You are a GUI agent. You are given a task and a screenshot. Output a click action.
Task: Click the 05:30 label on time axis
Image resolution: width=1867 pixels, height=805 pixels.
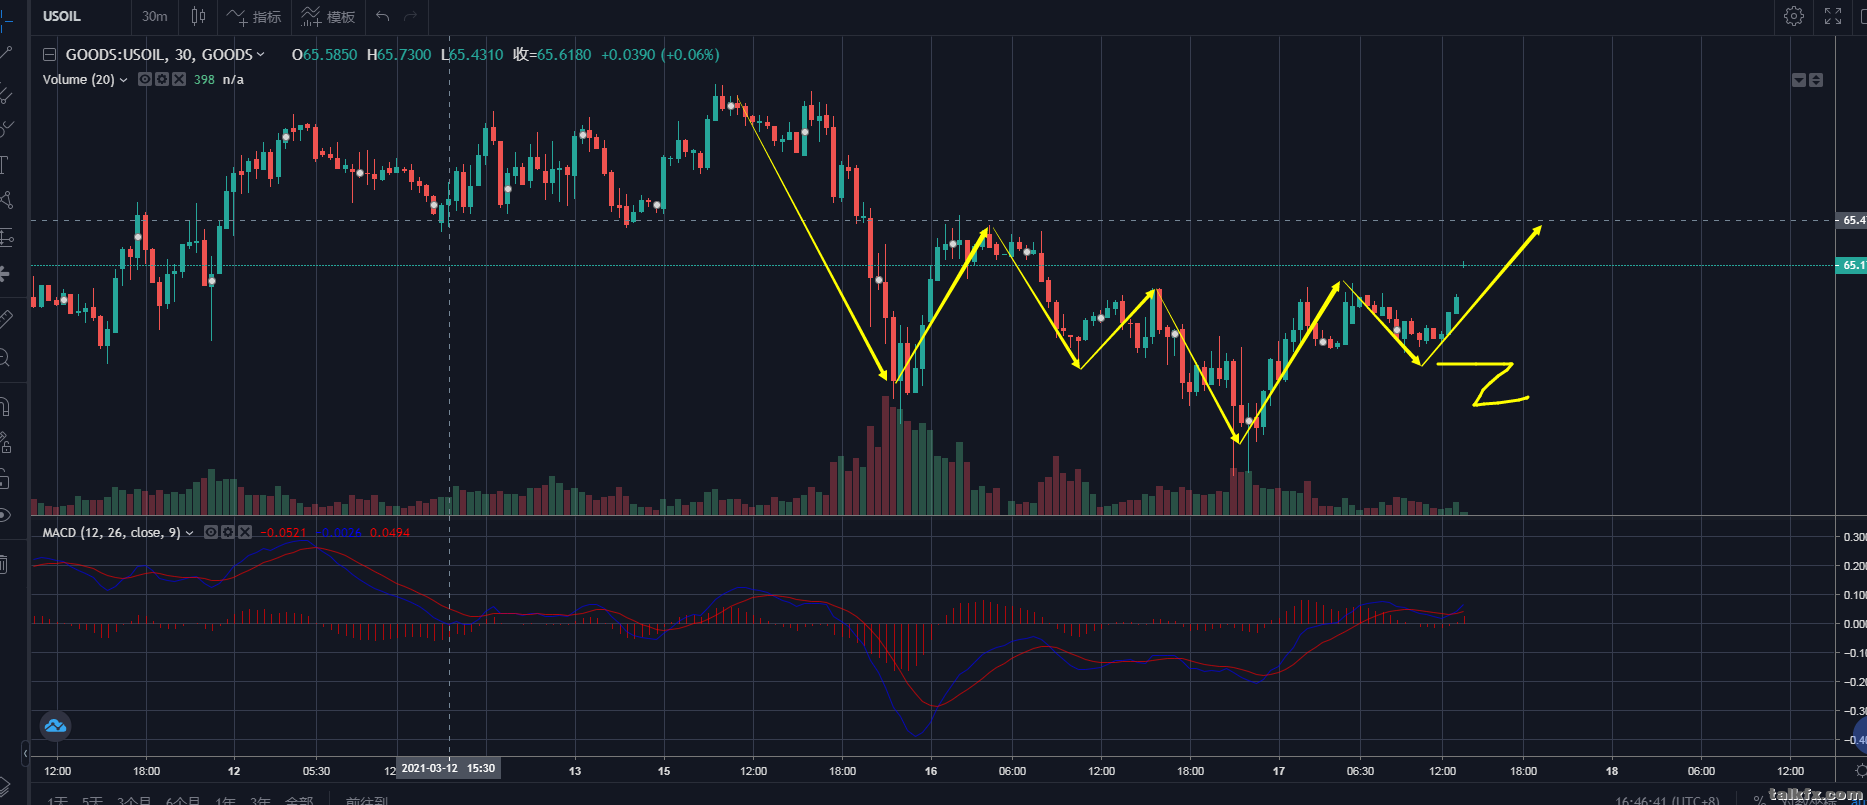(x=316, y=771)
